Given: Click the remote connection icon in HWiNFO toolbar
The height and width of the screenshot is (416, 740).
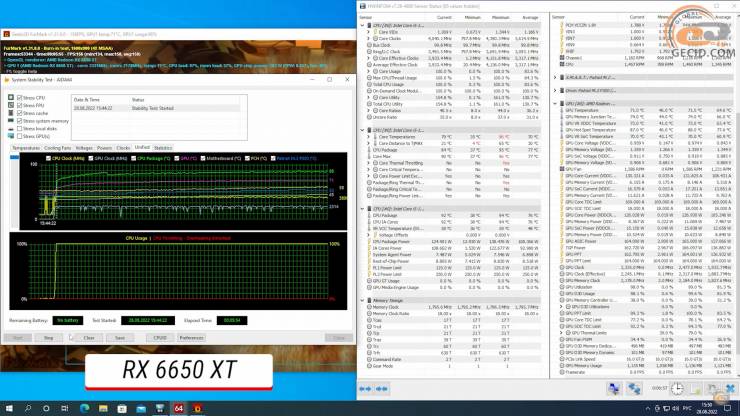Looking at the screenshot, I should pyautogui.click(x=634, y=389).
